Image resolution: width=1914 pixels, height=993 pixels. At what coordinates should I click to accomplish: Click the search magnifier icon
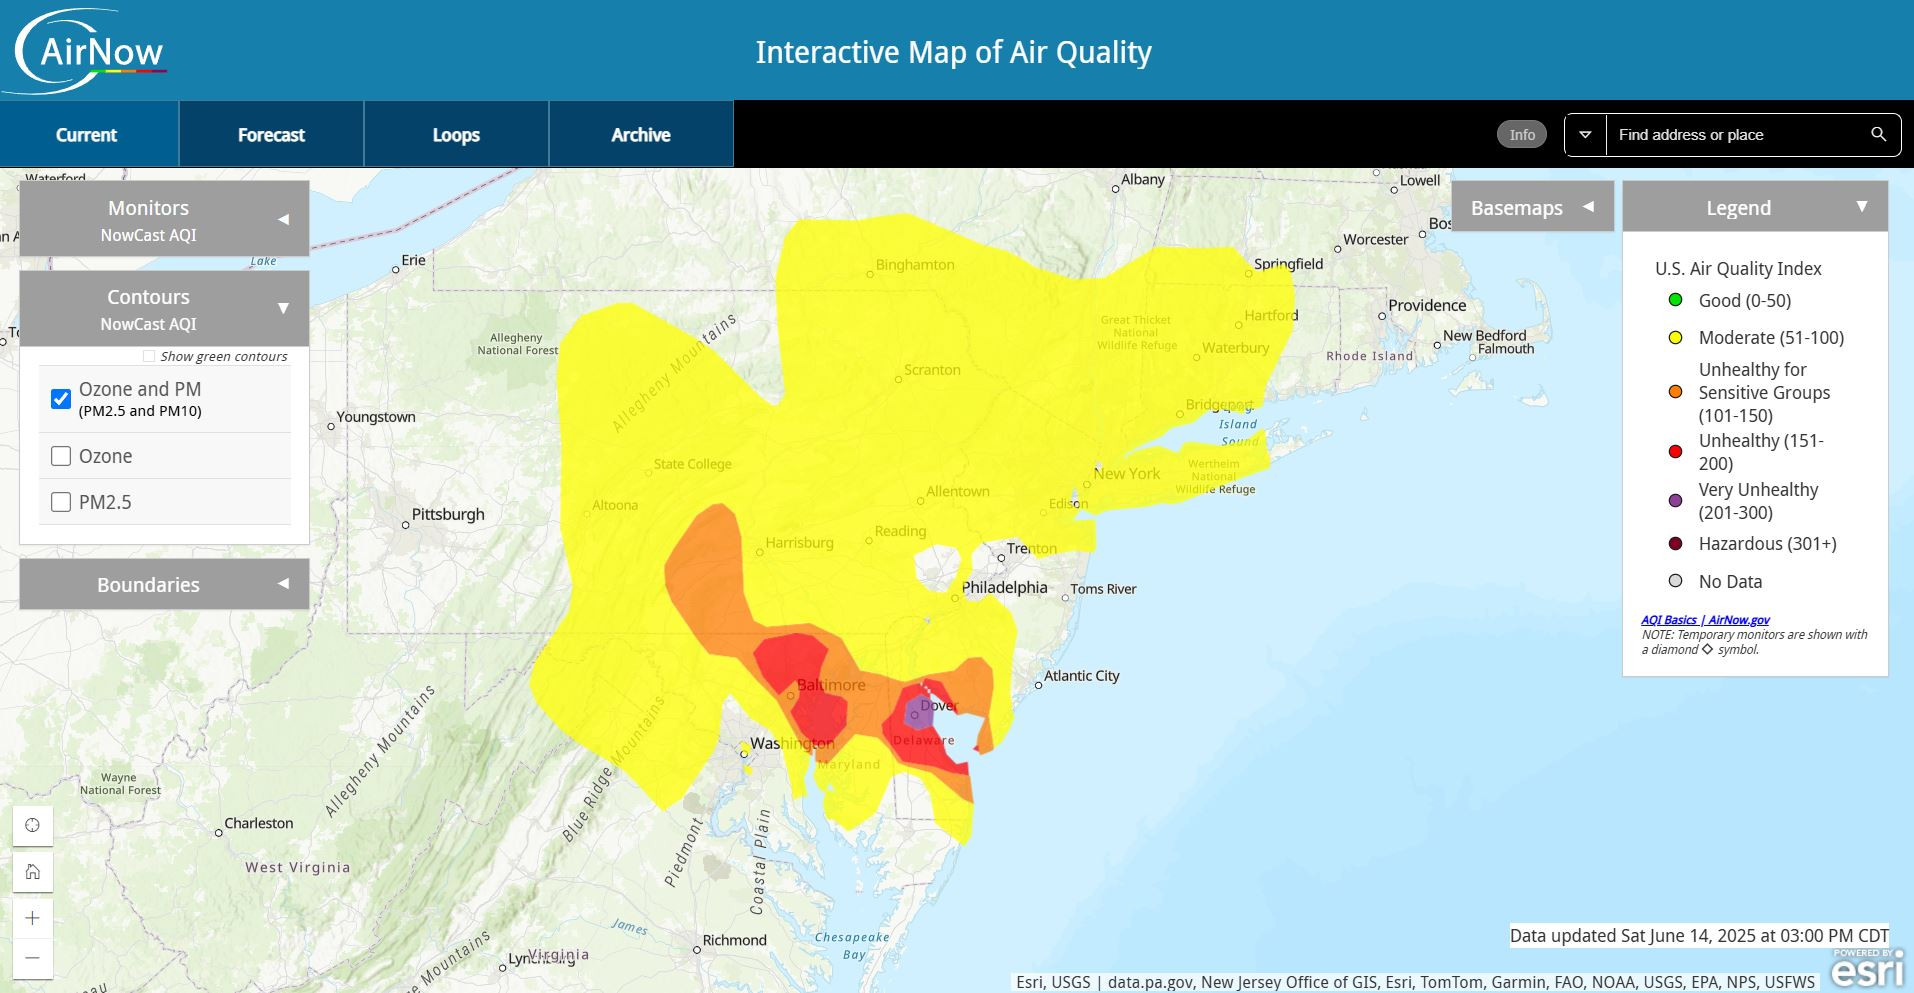(1878, 134)
